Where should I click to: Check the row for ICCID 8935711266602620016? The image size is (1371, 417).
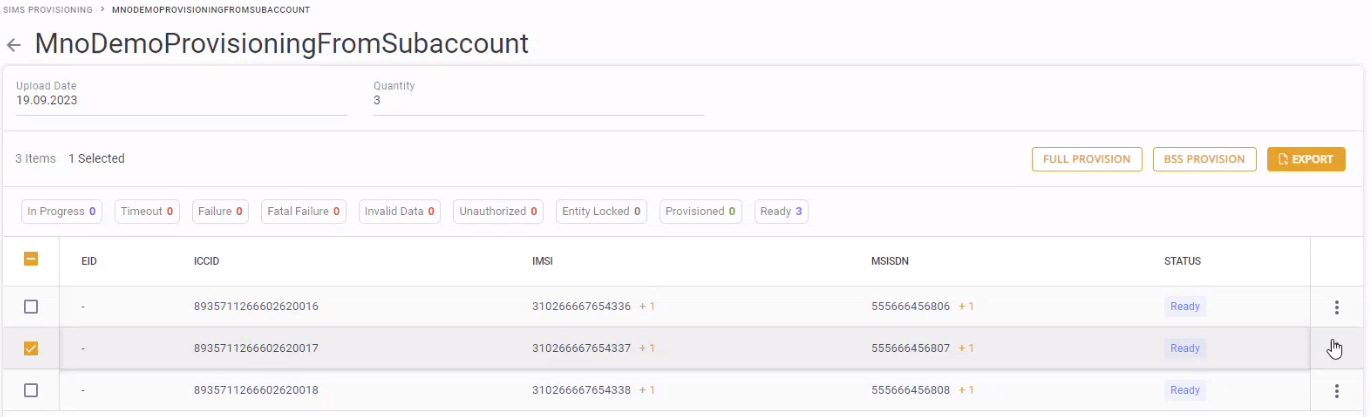pos(31,307)
